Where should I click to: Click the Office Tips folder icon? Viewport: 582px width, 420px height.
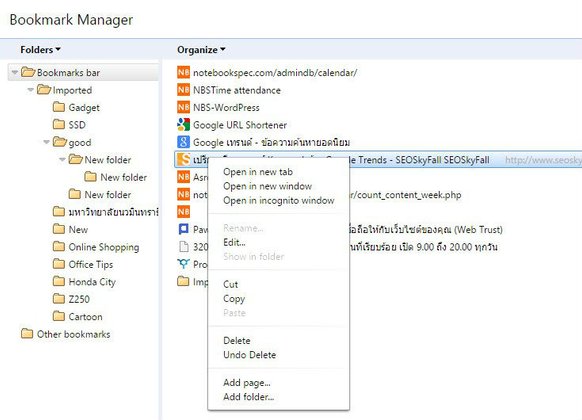click(x=59, y=264)
